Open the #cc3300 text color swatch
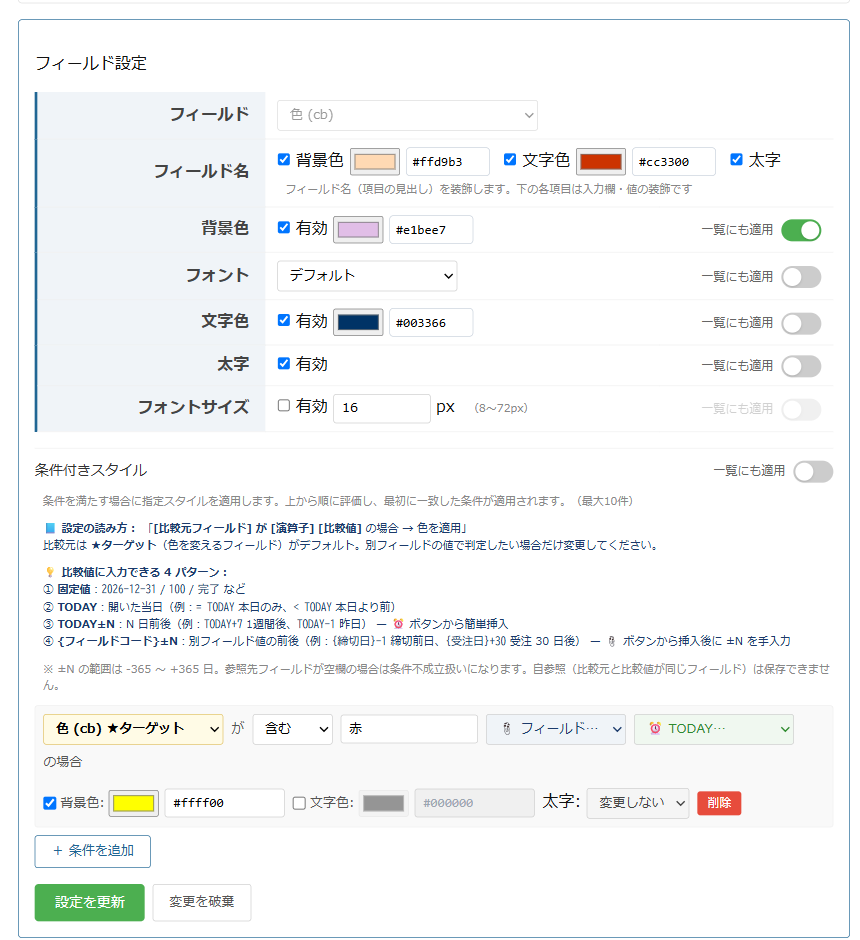 601,162
